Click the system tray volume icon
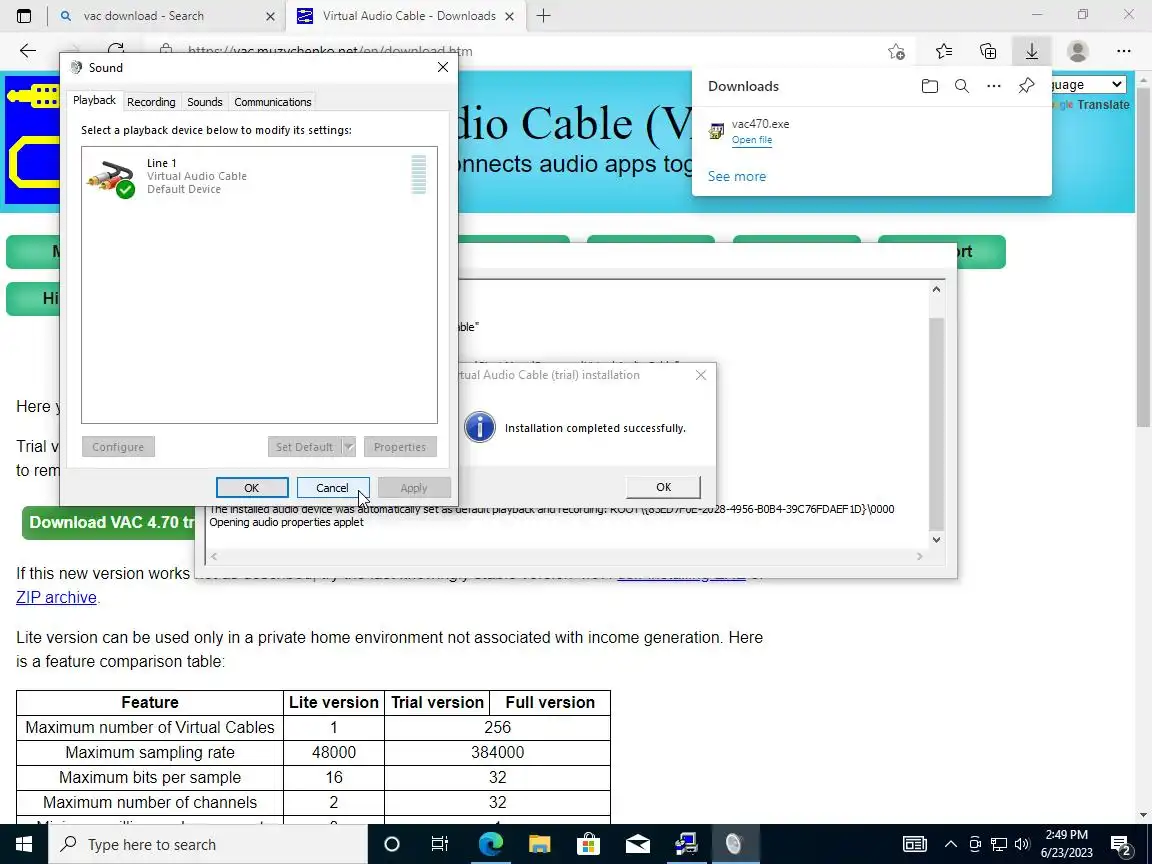The image size is (1152, 864). click(x=1022, y=844)
